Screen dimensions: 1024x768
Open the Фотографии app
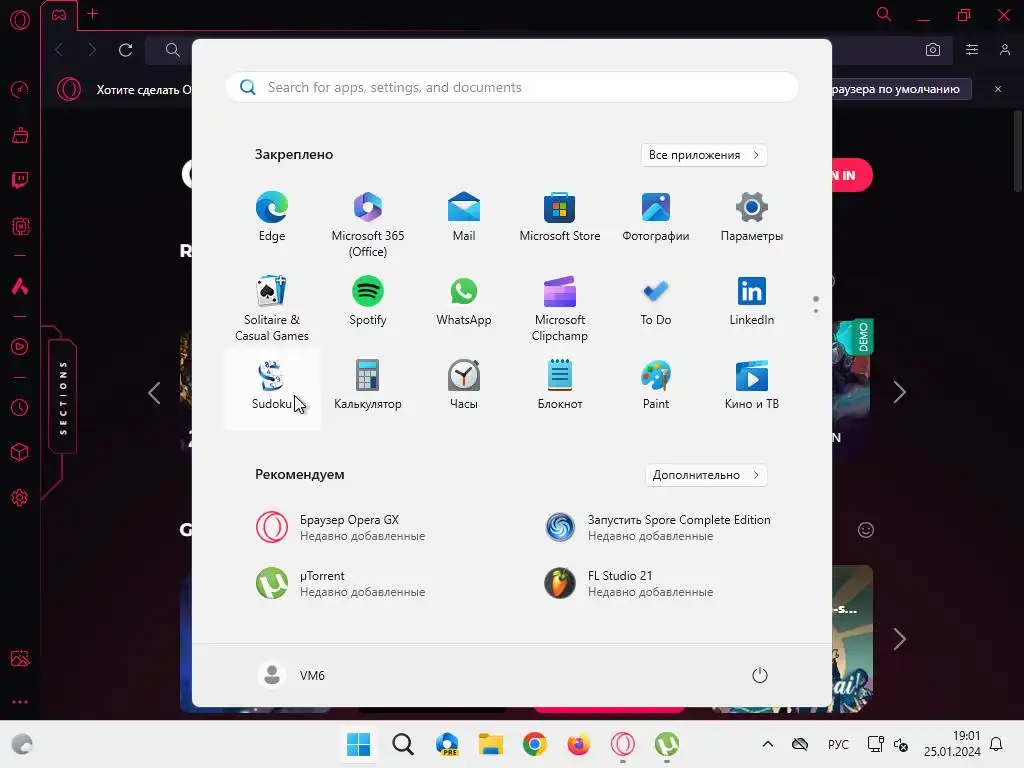[x=656, y=217]
